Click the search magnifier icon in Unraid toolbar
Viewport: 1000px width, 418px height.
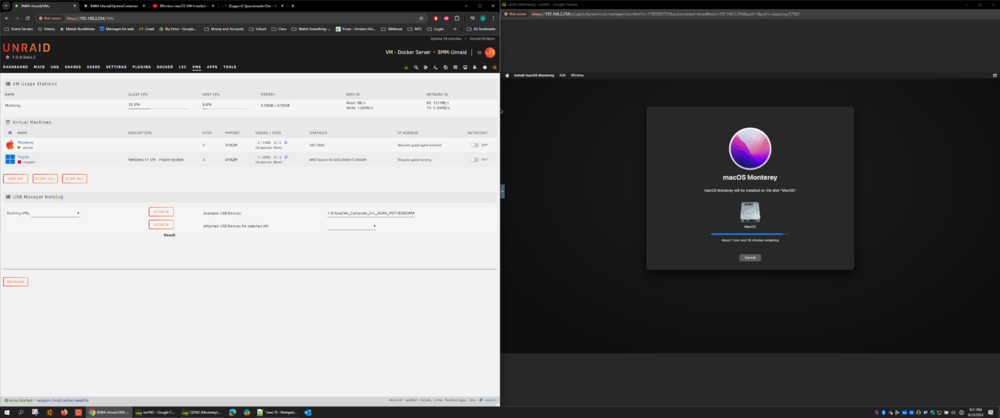click(x=416, y=67)
